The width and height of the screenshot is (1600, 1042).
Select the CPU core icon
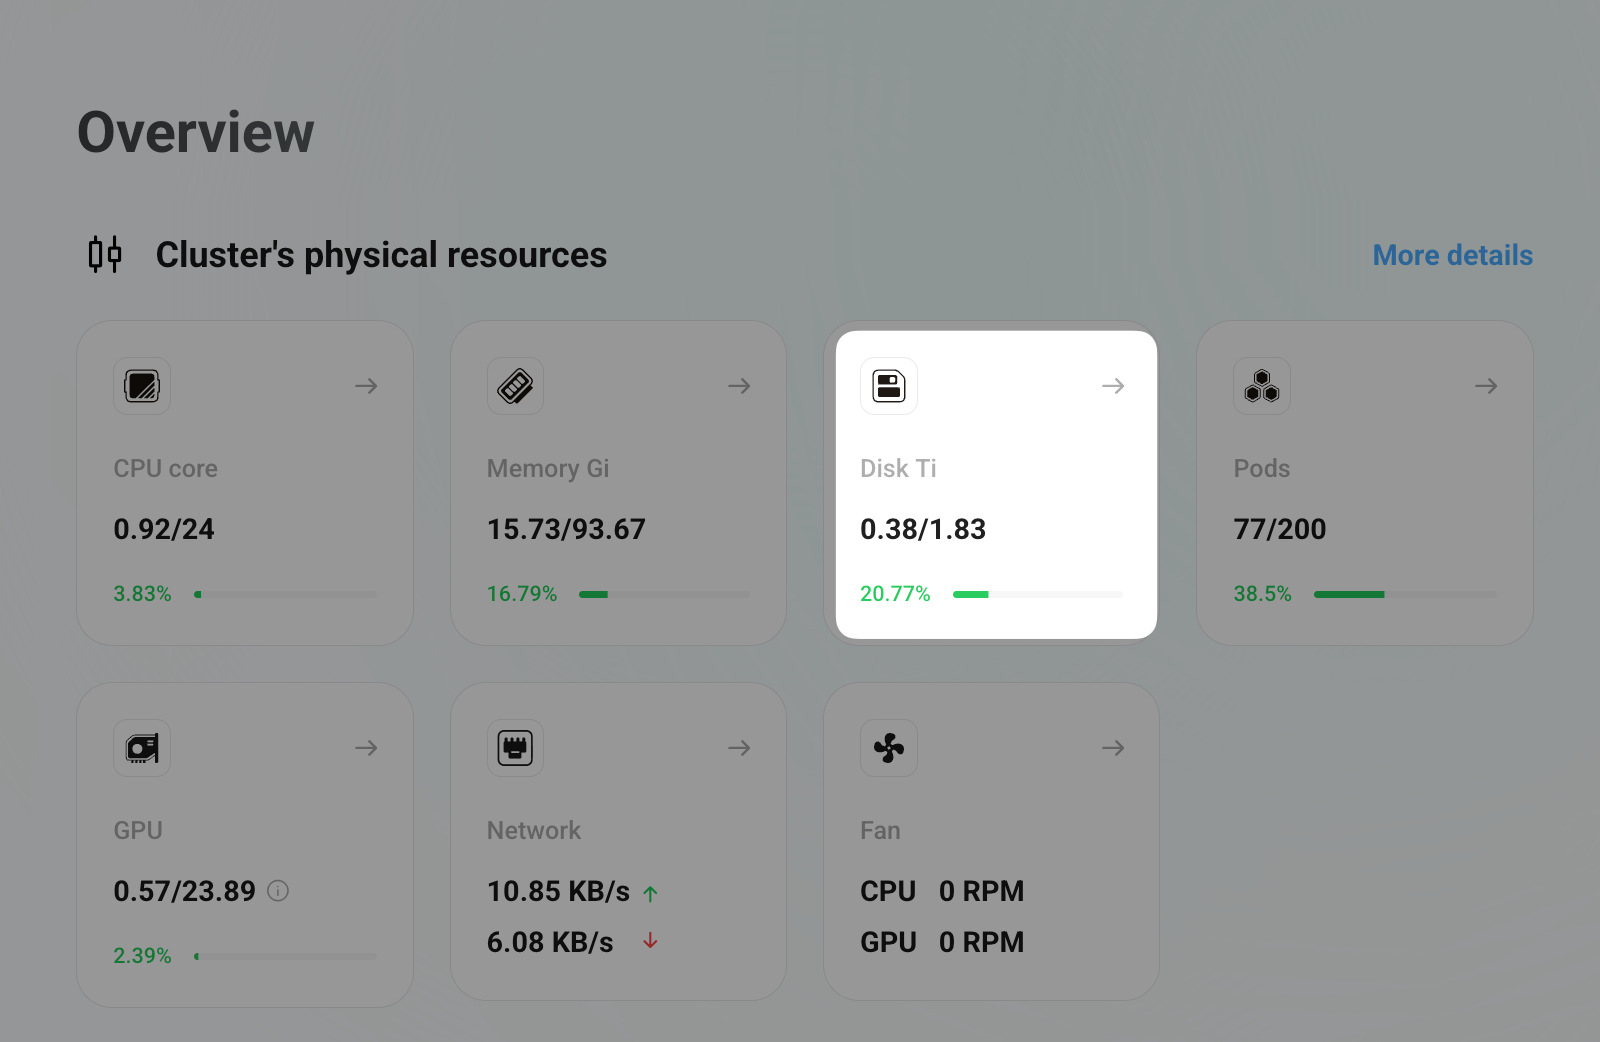point(141,386)
